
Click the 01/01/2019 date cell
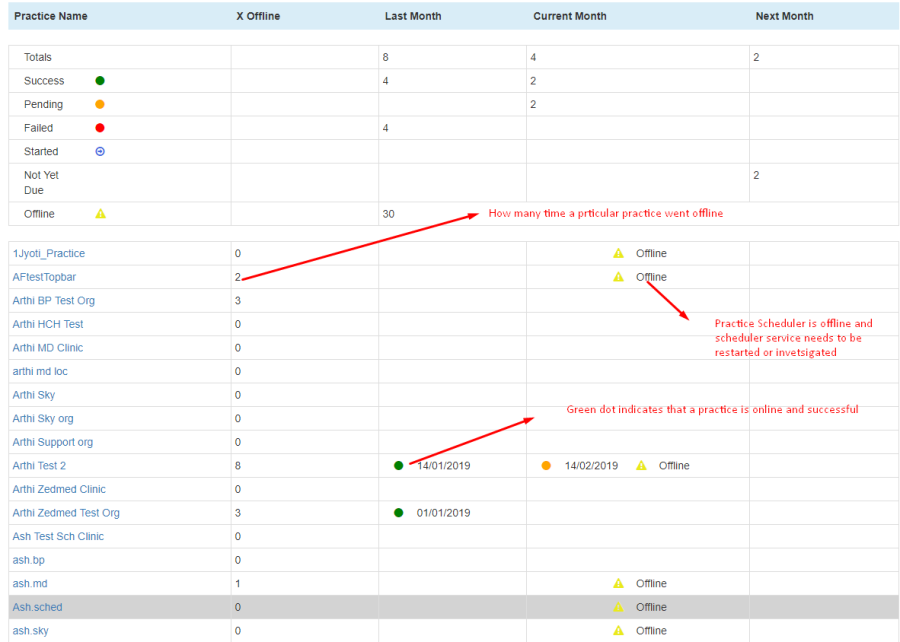coord(444,512)
